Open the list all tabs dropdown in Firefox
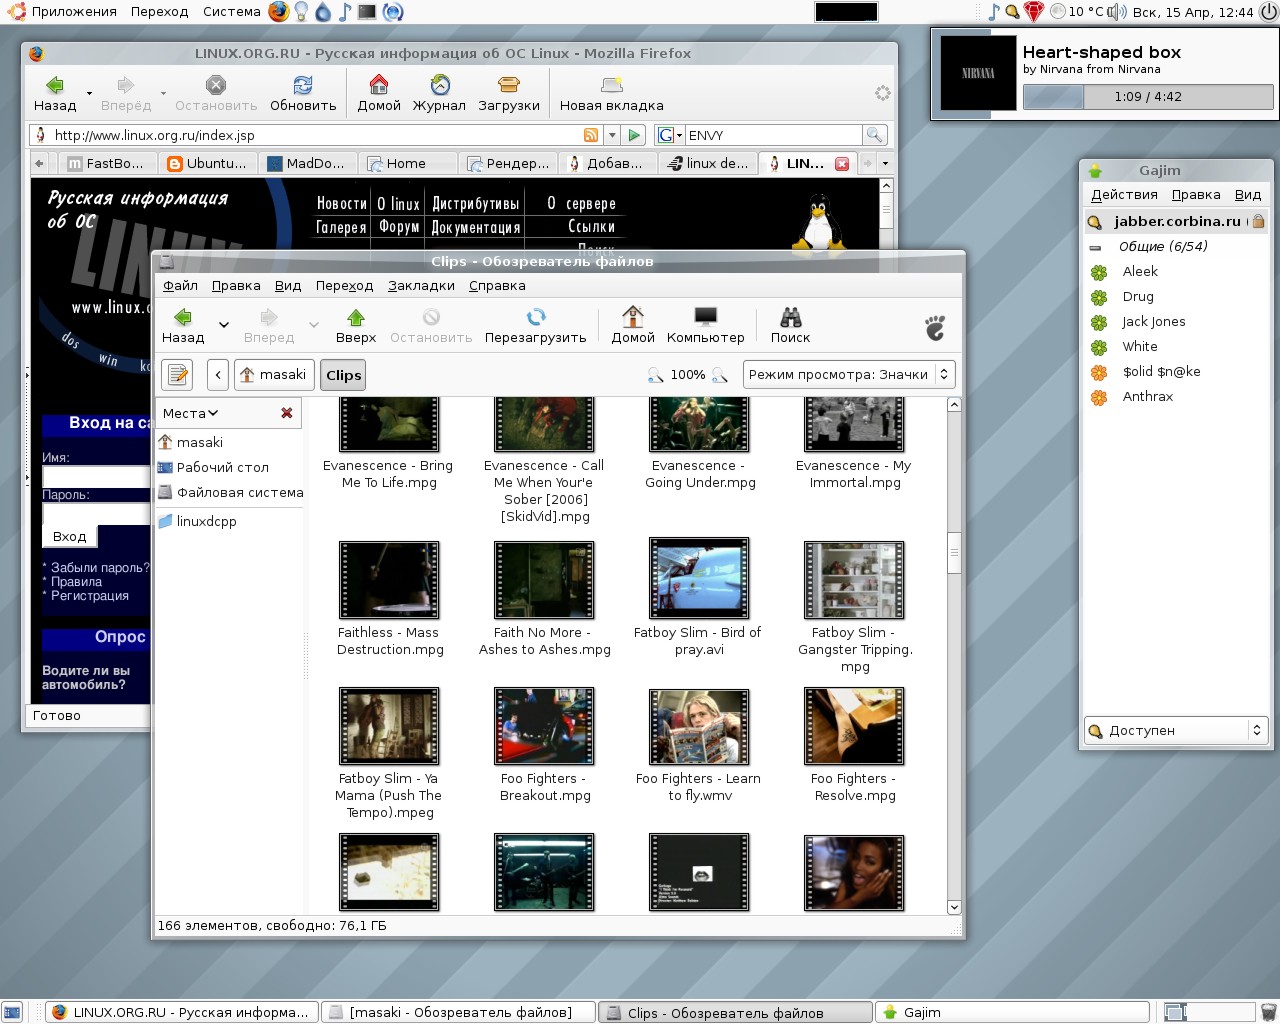 885,163
